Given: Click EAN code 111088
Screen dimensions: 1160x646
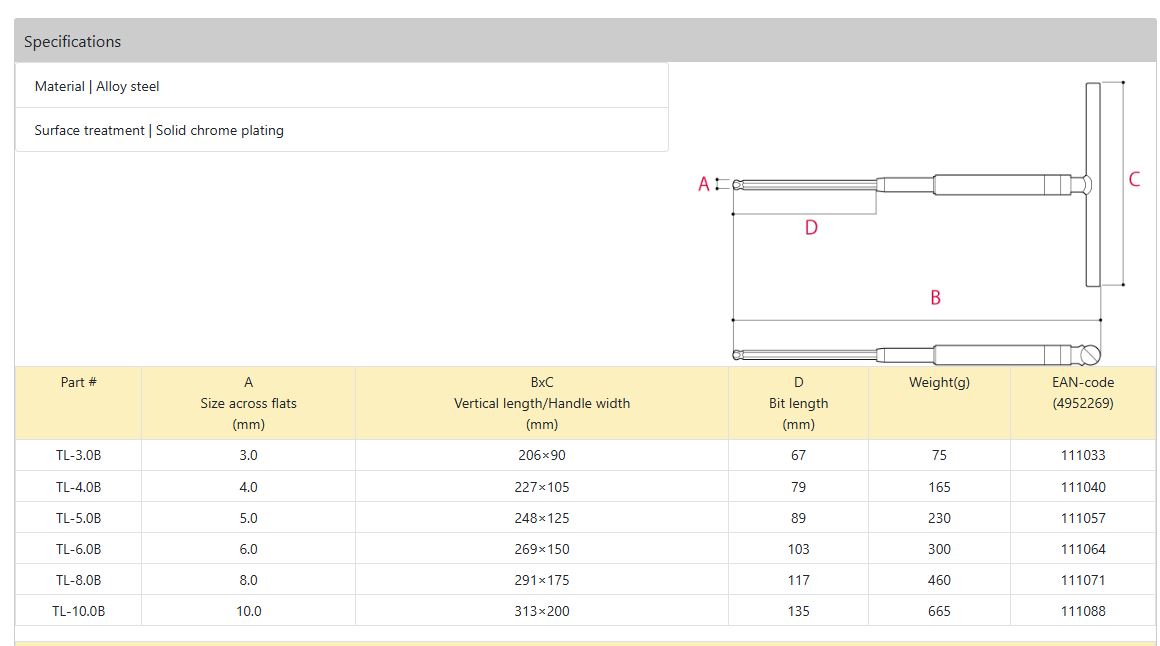Looking at the screenshot, I should 1083,611.
